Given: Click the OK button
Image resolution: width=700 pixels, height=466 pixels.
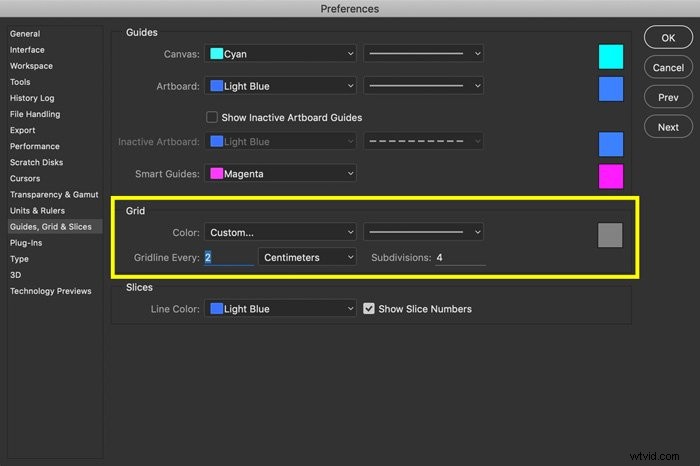Looking at the screenshot, I should 668,38.
